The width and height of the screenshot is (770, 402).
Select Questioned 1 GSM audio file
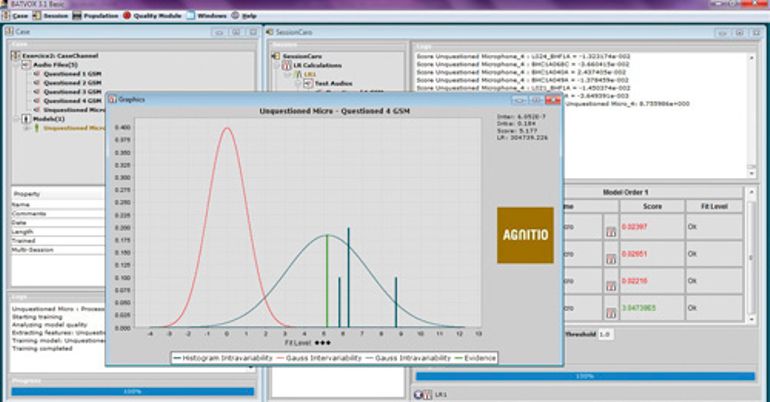tap(71, 73)
